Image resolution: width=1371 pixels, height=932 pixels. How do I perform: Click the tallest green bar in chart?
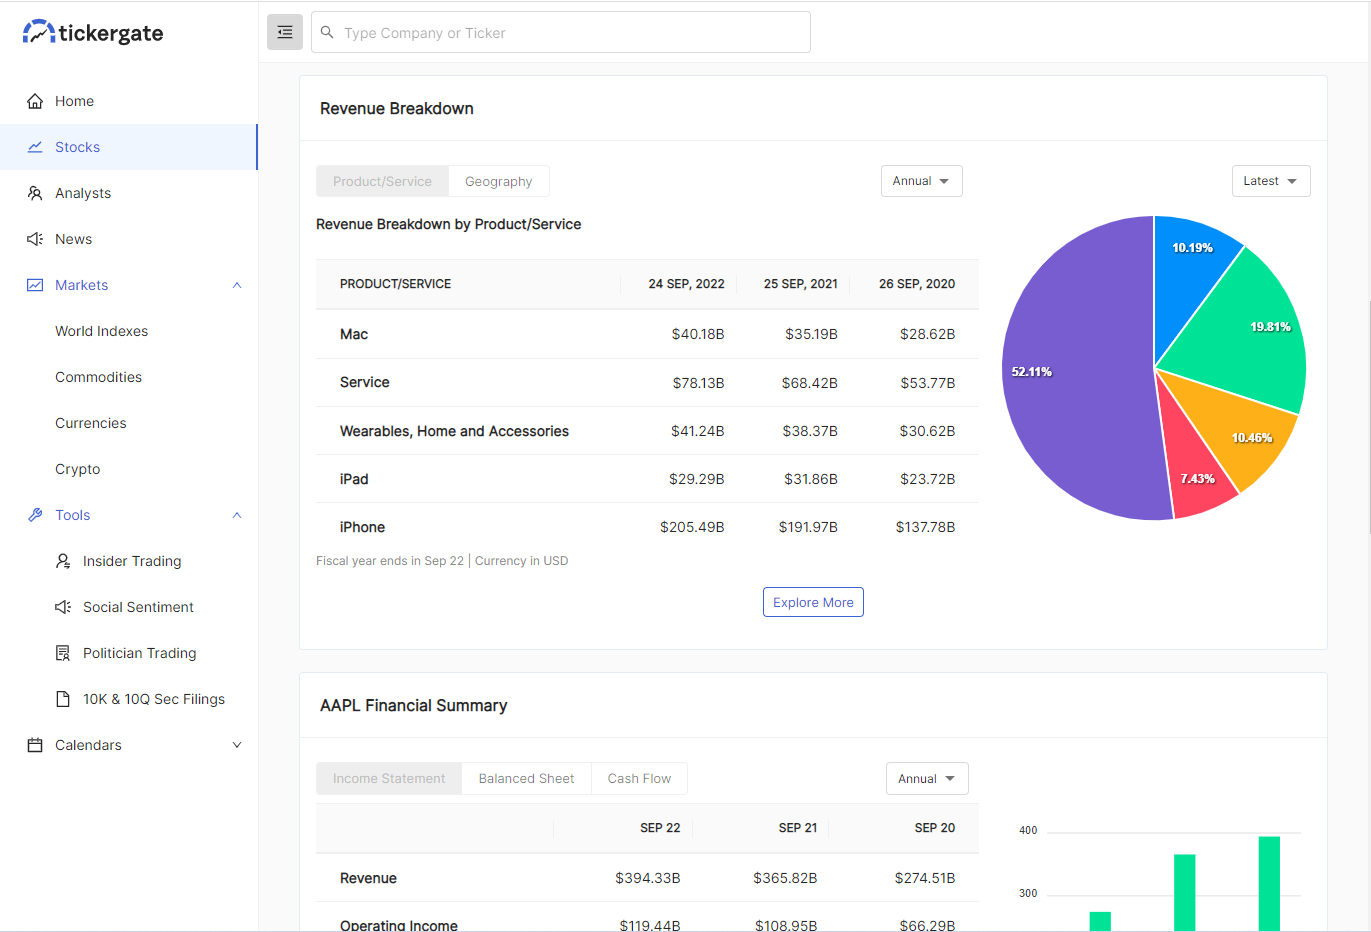(x=1269, y=884)
